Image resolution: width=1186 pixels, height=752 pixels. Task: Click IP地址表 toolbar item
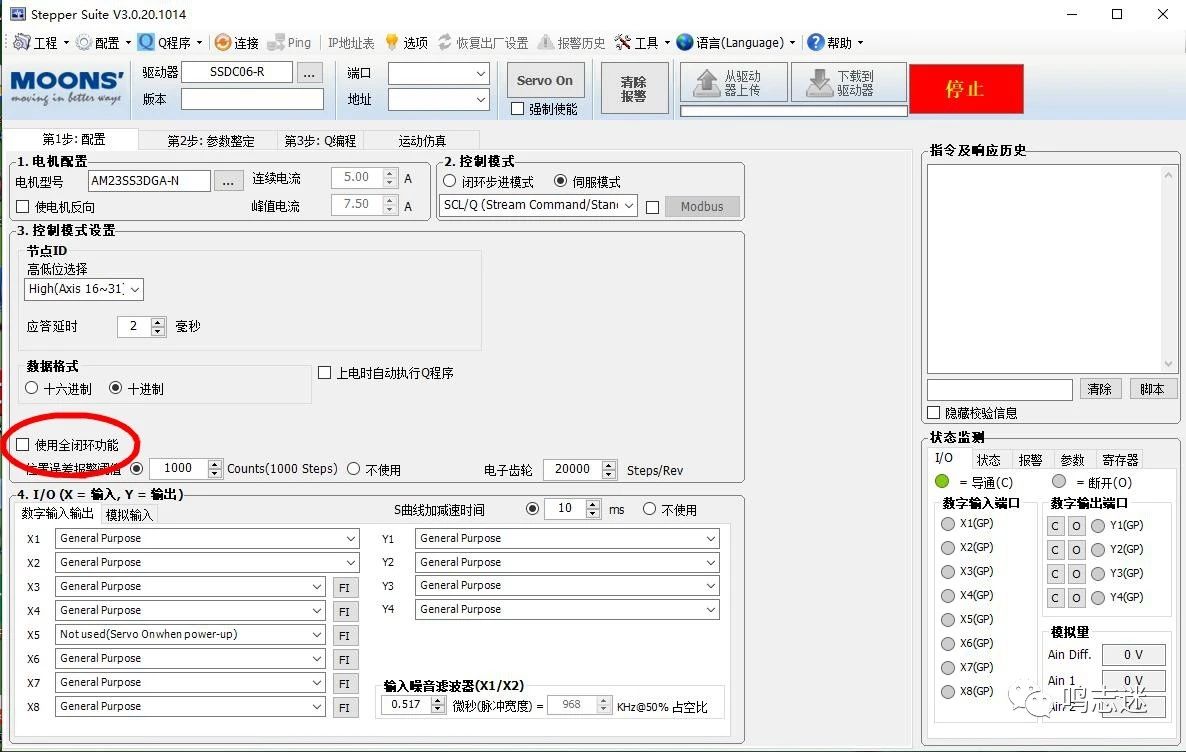pos(351,43)
